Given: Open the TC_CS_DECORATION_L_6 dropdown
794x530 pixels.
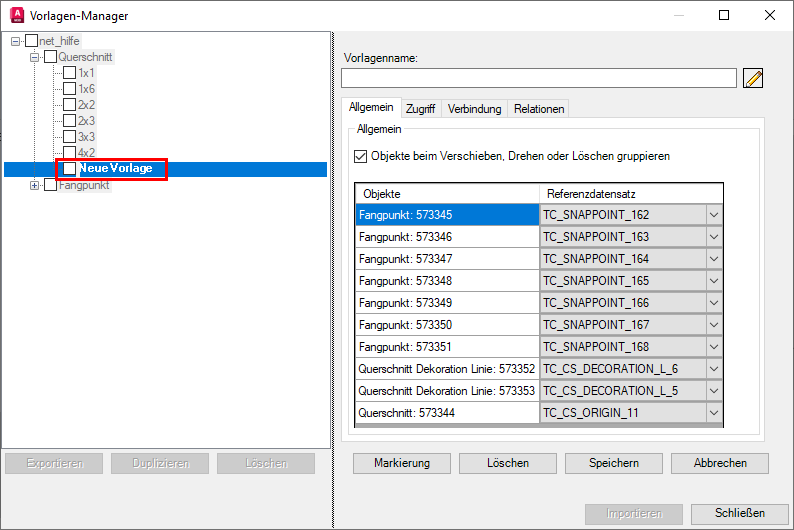Looking at the screenshot, I should tap(713, 369).
